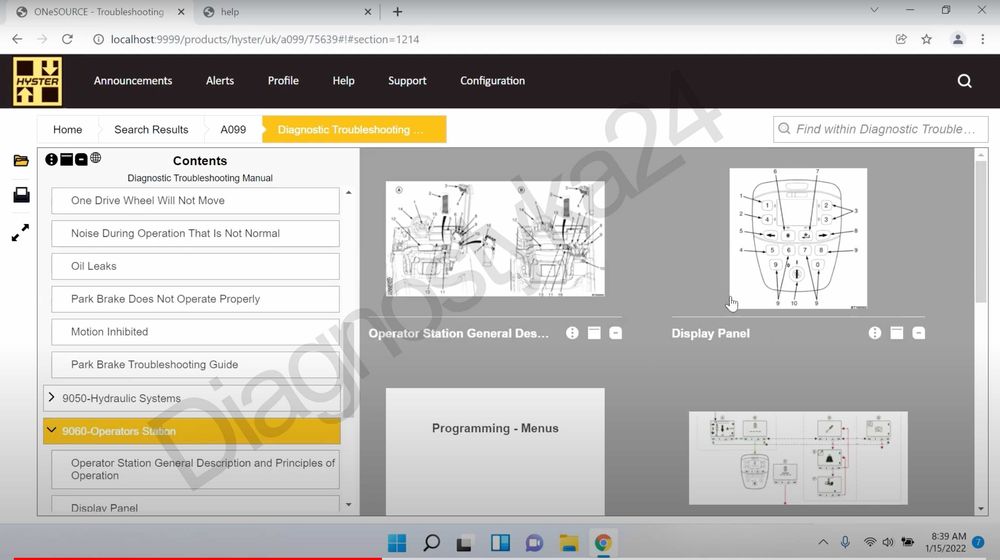Open the wiring schematic thumbnail

pyautogui.click(x=798, y=458)
